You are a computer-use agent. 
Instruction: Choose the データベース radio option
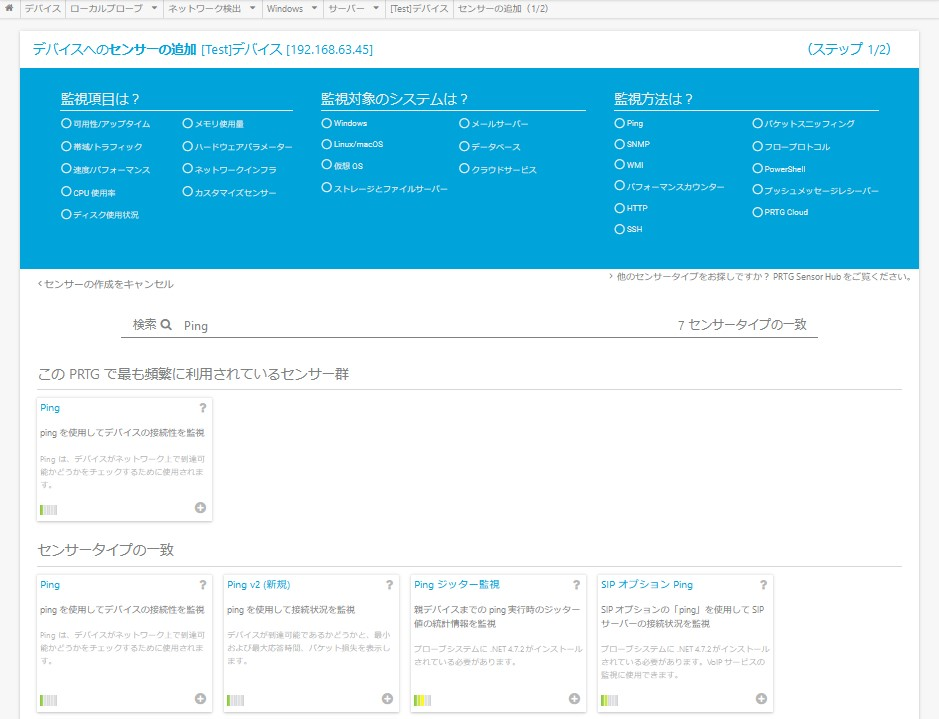tap(464, 146)
